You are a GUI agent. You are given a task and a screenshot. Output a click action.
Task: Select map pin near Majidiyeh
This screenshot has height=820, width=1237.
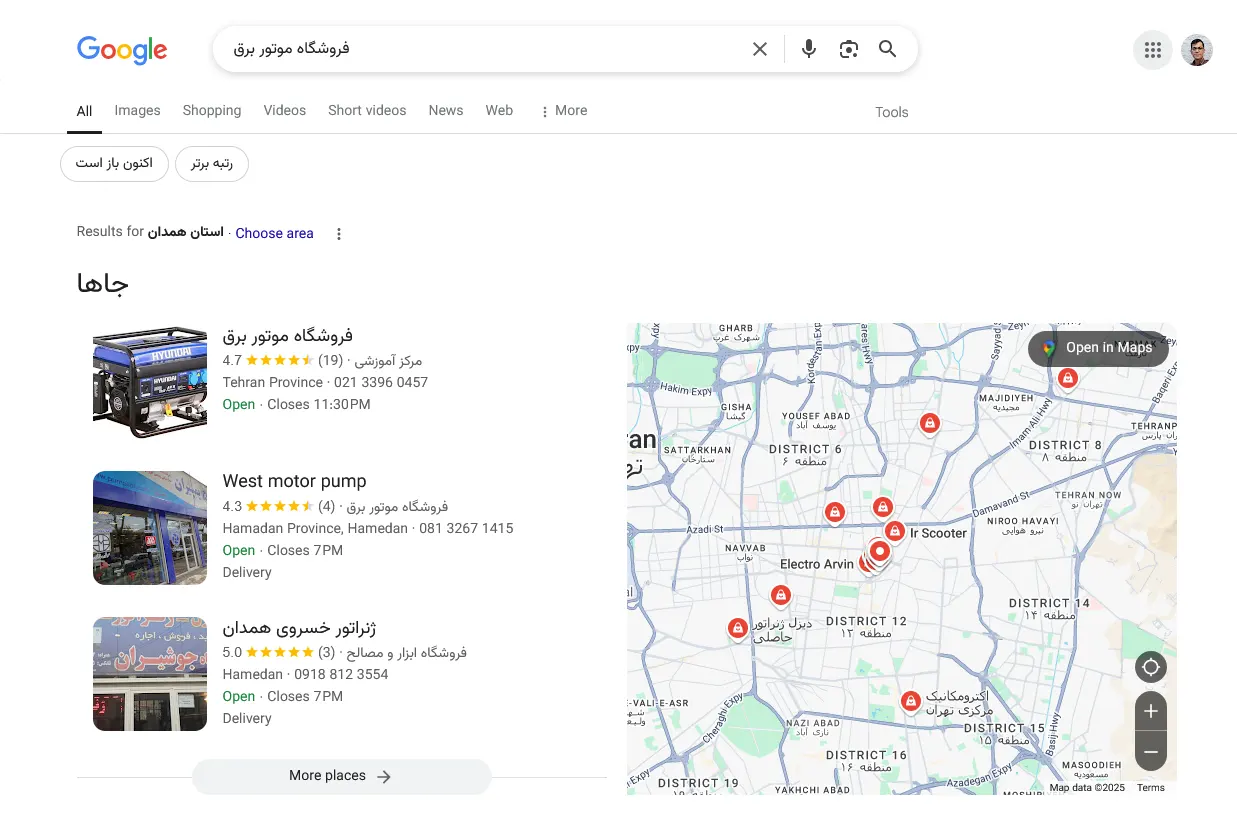[x=1068, y=379]
